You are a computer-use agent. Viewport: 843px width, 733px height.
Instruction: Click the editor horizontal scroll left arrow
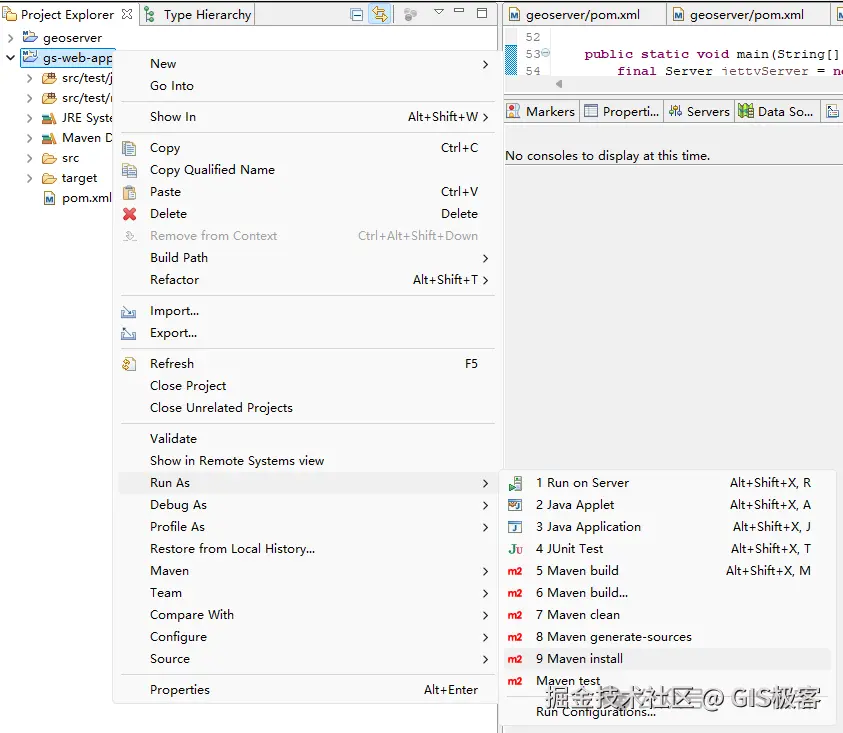point(559,84)
